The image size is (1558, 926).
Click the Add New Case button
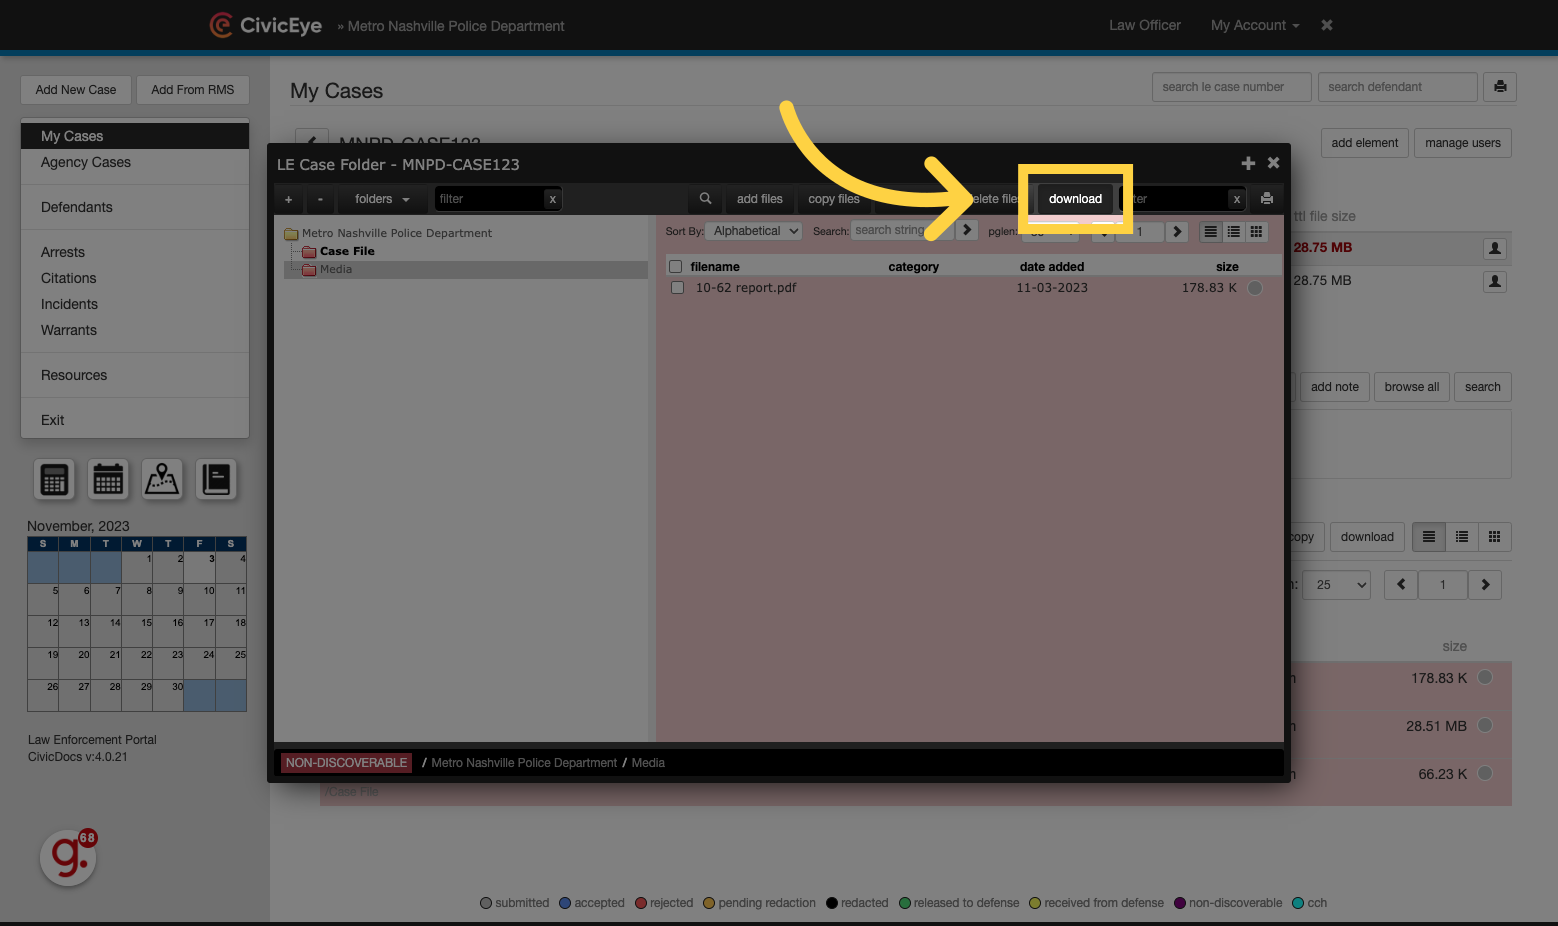pyautogui.click(x=76, y=90)
